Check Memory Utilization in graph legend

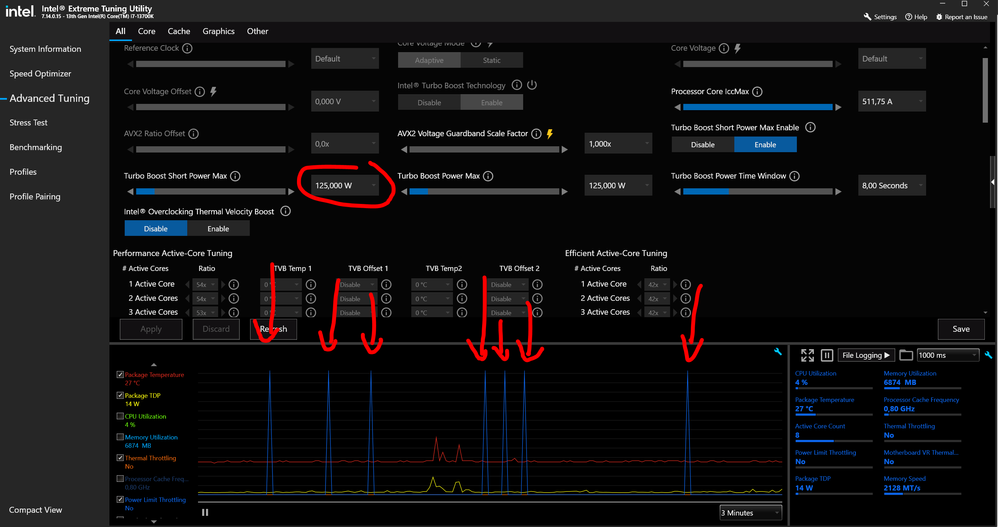coord(120,437)
